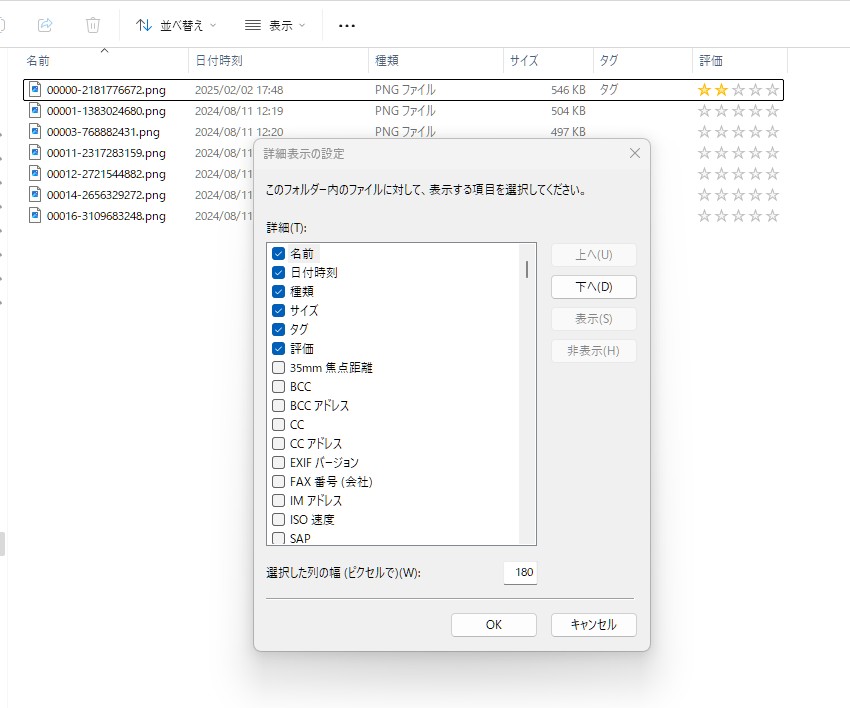
Task: Uncheck the サイズ checkbox
Action: click(278, 311)
